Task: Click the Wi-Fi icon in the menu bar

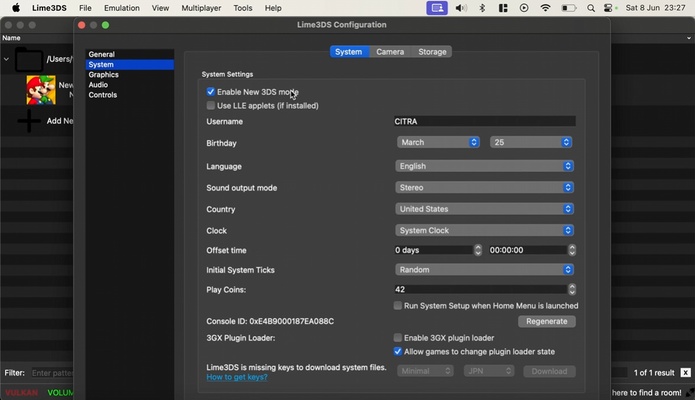Action: [x=545, y=8]
